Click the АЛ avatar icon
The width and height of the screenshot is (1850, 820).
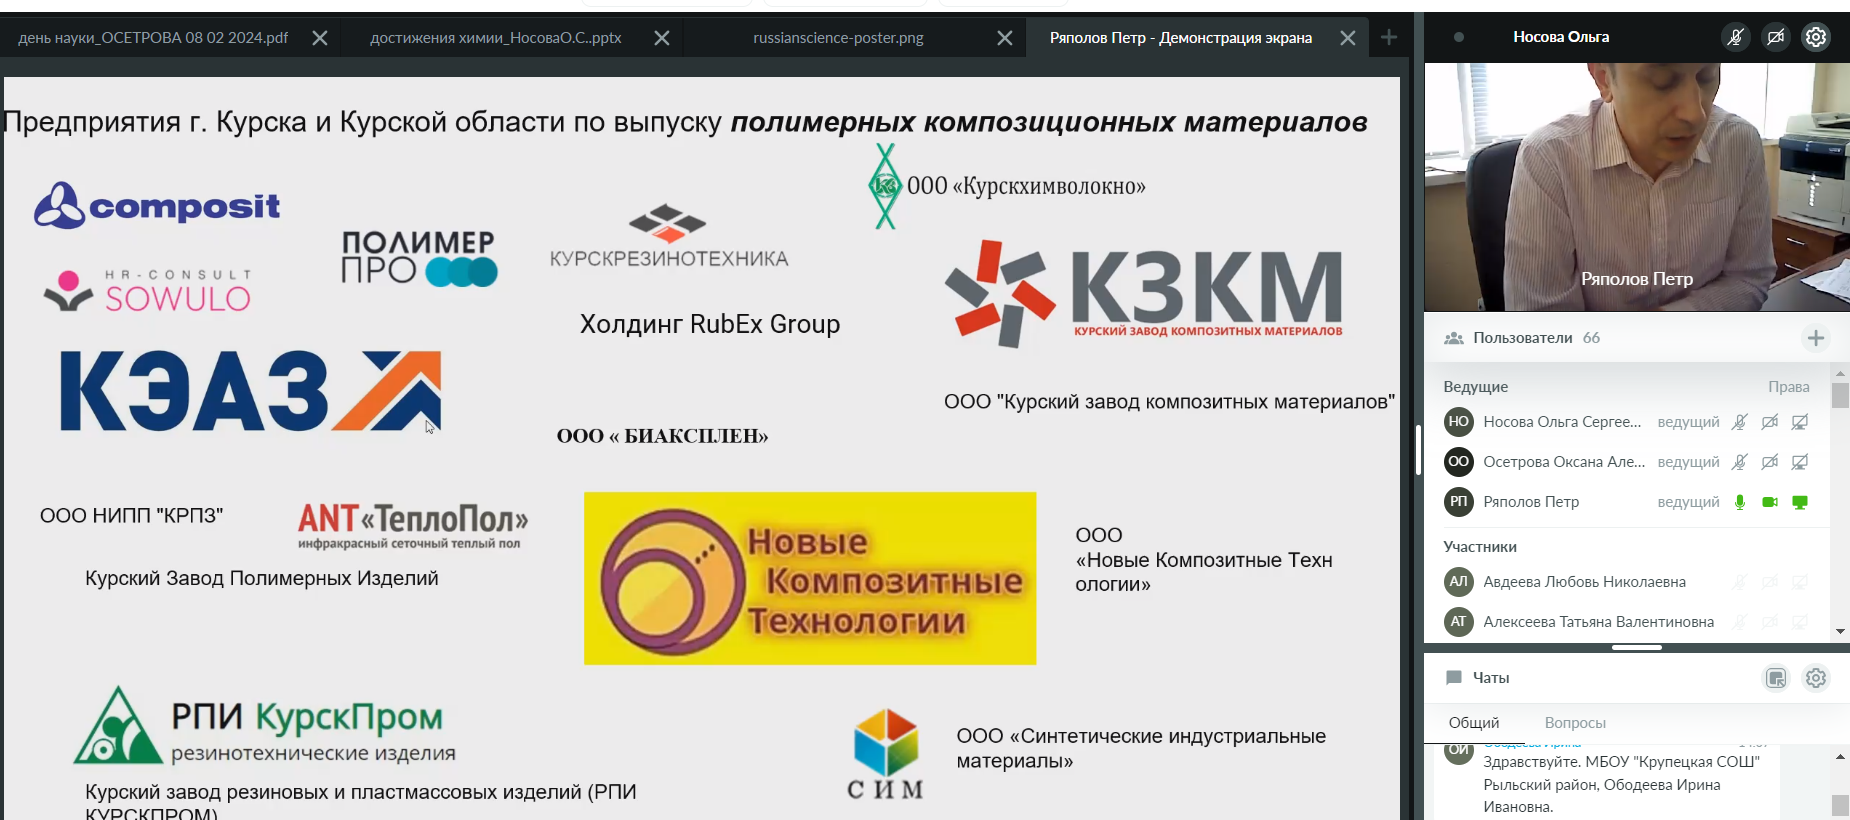click(1459, 582)
